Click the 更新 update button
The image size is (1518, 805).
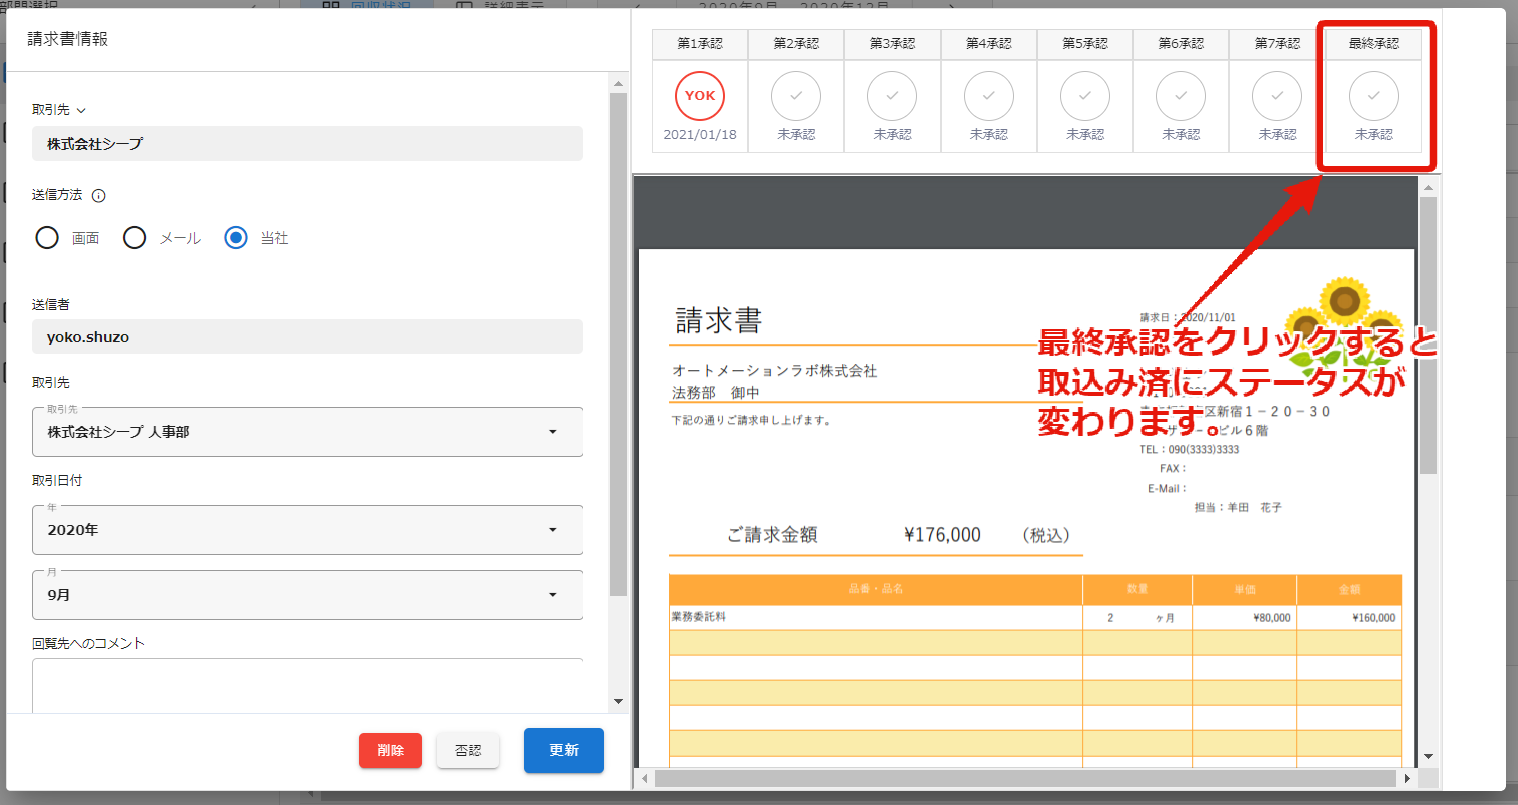[x=564, y=750]
